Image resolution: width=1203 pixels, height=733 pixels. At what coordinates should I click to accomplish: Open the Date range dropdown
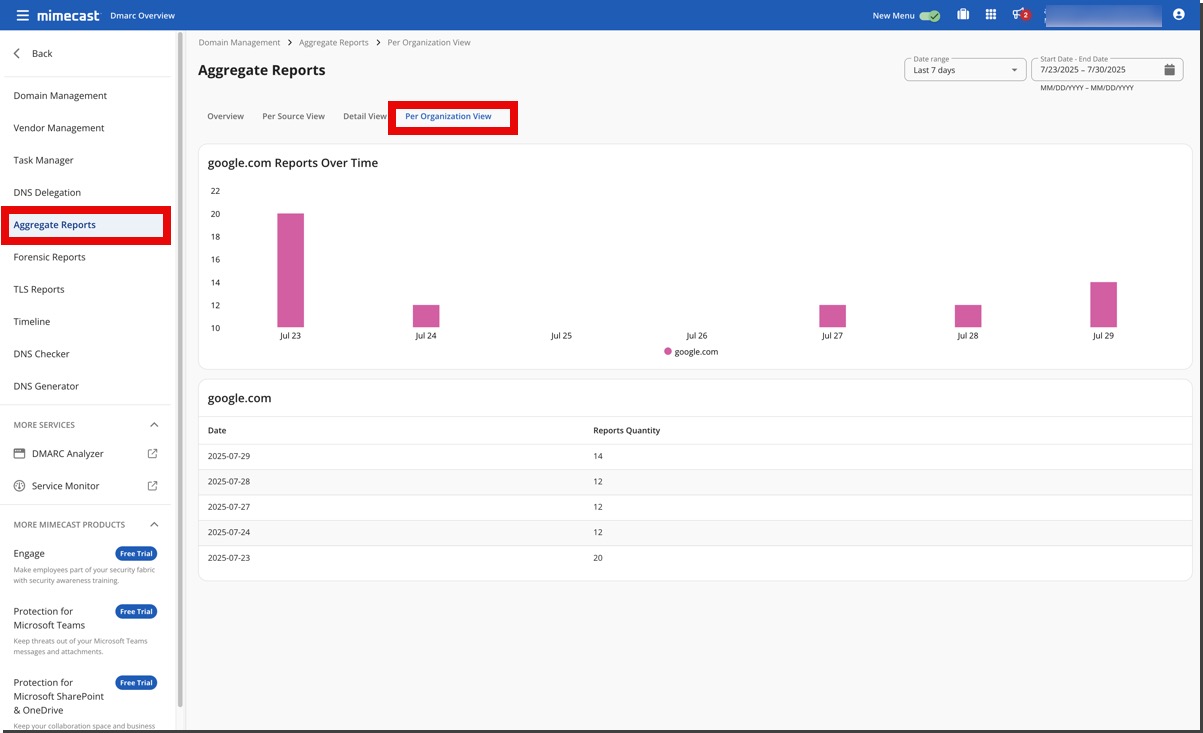point(966,70)
